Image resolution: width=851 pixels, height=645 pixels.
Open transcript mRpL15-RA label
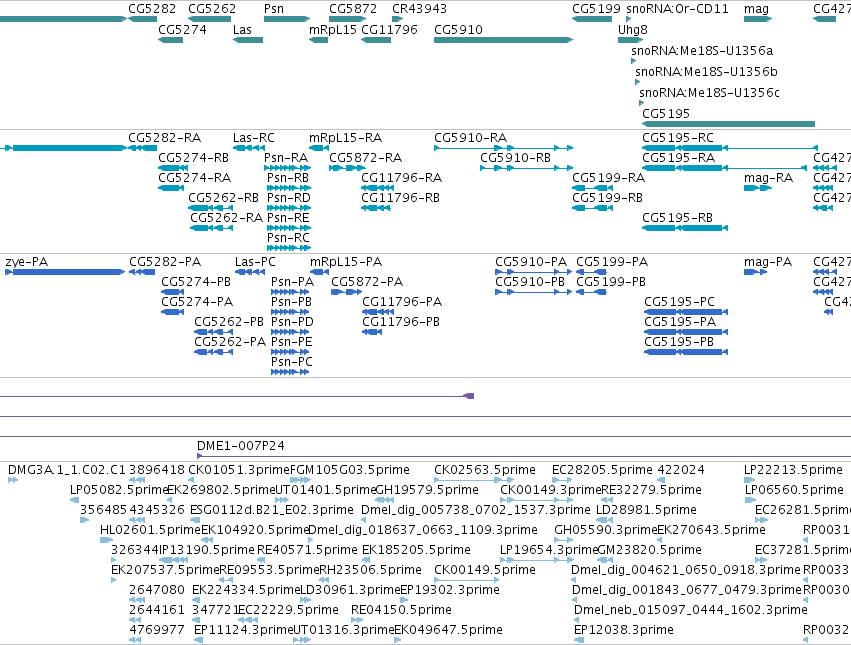[x=345, y=137]
